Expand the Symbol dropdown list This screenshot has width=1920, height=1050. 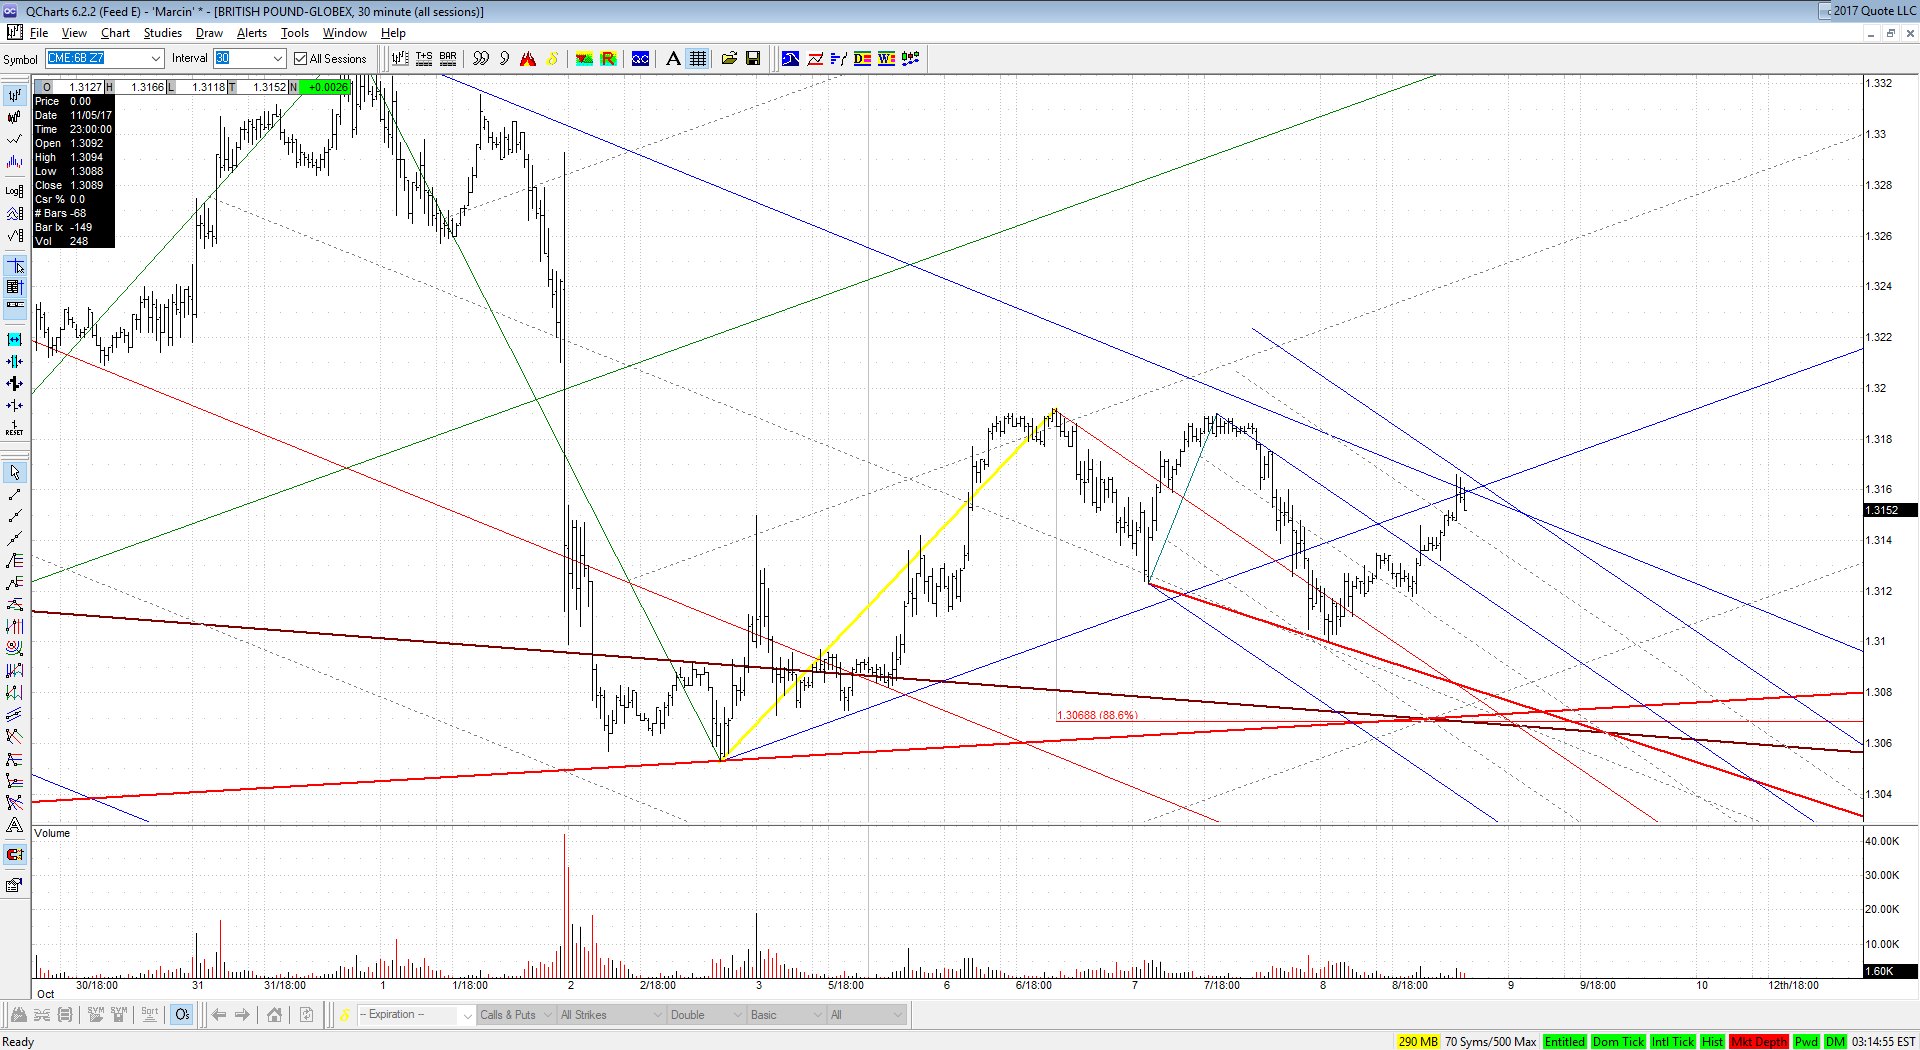156,59
